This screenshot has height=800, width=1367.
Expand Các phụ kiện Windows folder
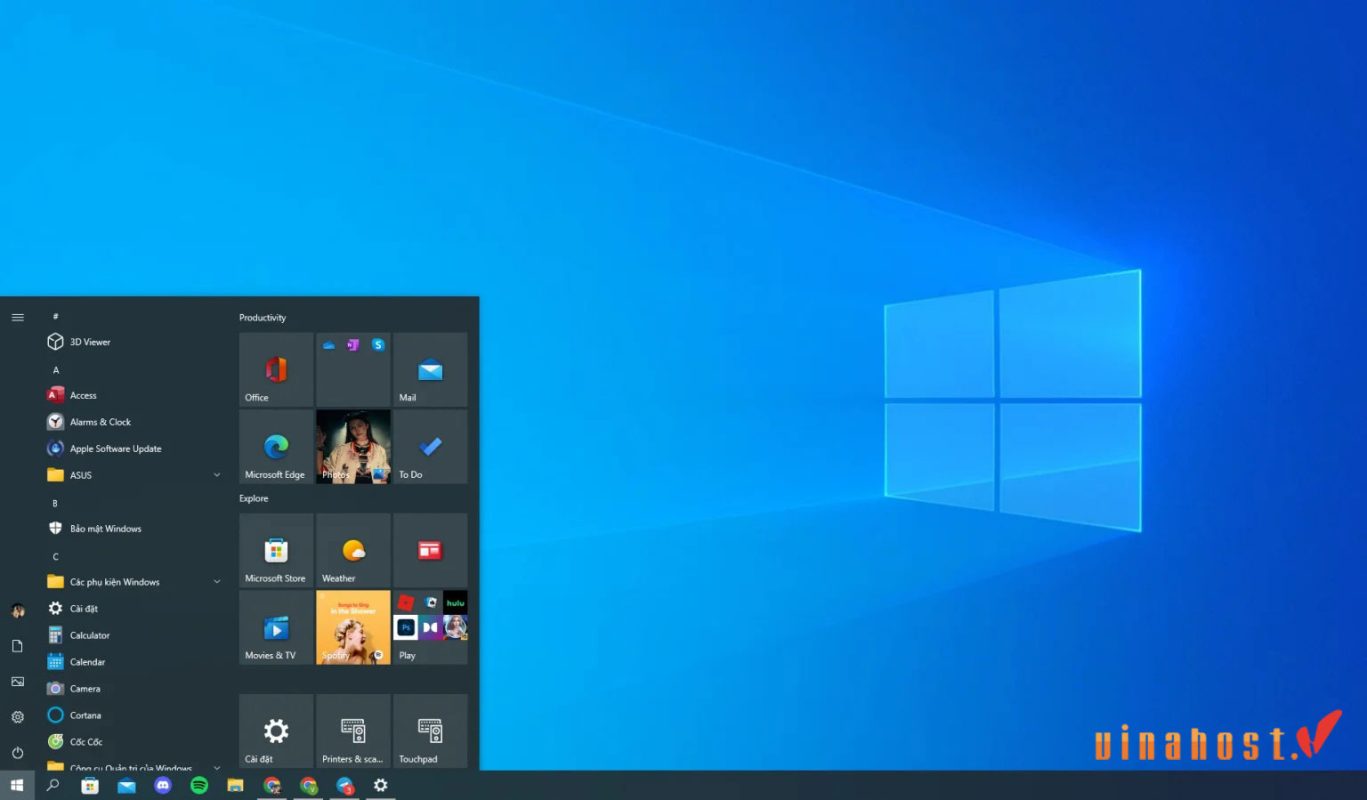click(215, 581)
